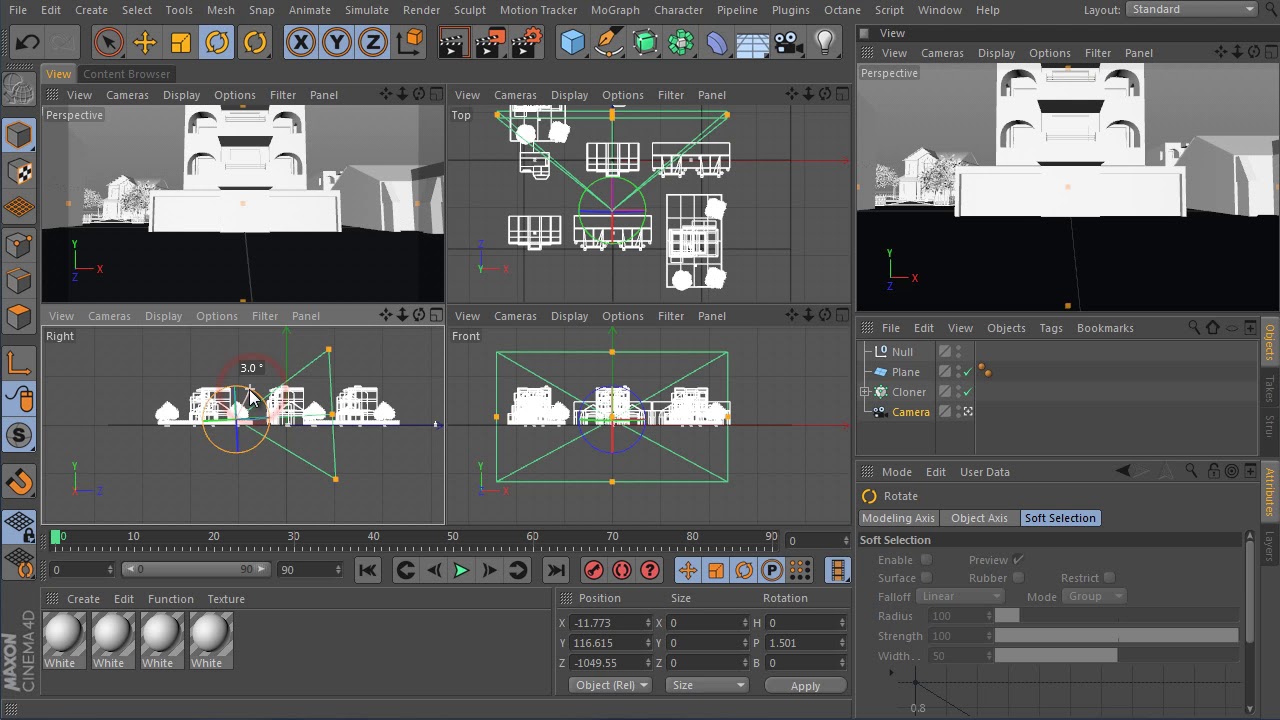
Task: Toggle the Restrict checkbox
Action: [x=1109, y=578]
